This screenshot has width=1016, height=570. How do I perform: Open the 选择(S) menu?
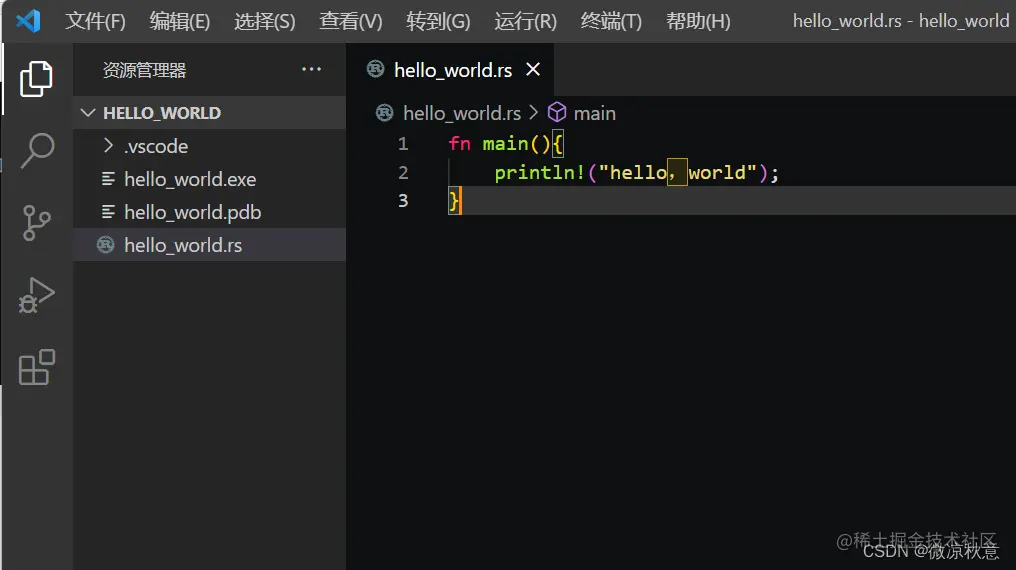click(264, 21)
